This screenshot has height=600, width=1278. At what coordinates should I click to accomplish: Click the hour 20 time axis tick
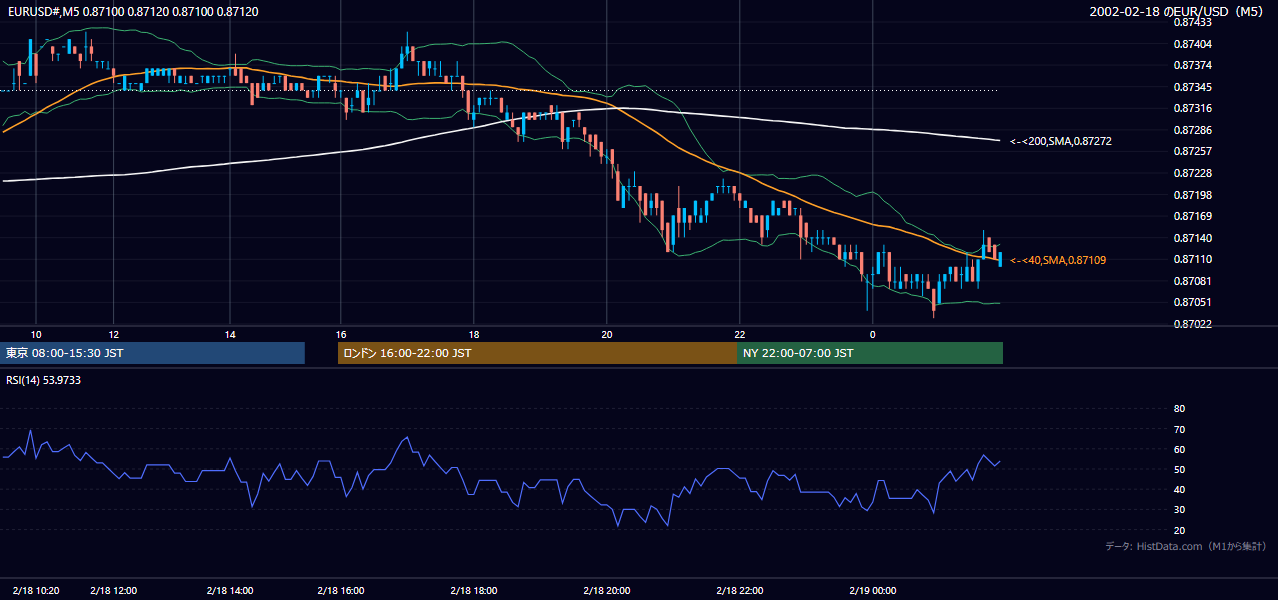607,334
